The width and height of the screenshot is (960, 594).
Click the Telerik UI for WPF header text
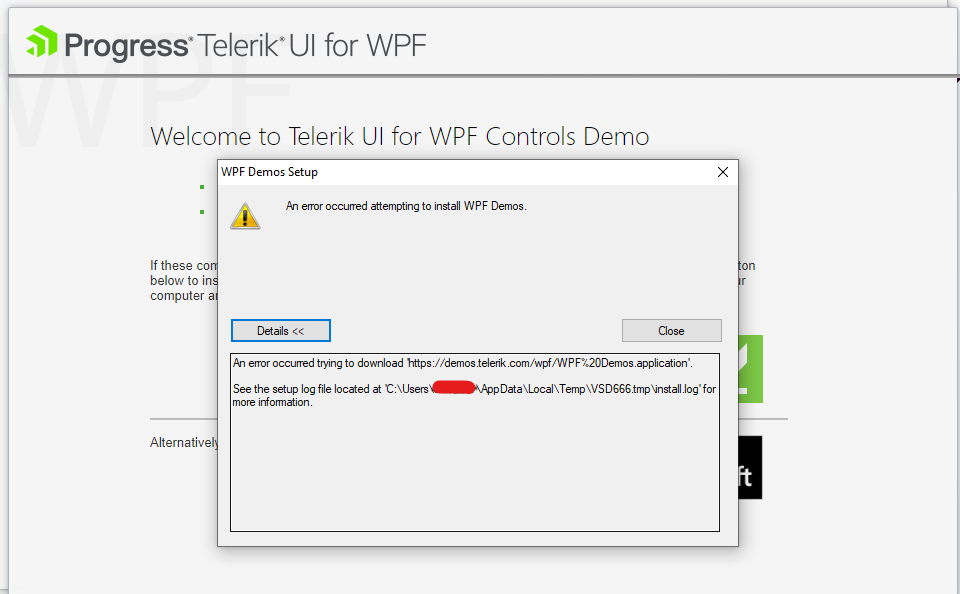coord(312,45)
